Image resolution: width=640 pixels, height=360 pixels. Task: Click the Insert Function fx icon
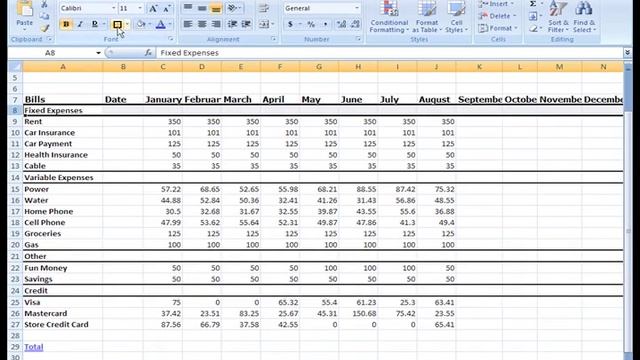(148, 53)
